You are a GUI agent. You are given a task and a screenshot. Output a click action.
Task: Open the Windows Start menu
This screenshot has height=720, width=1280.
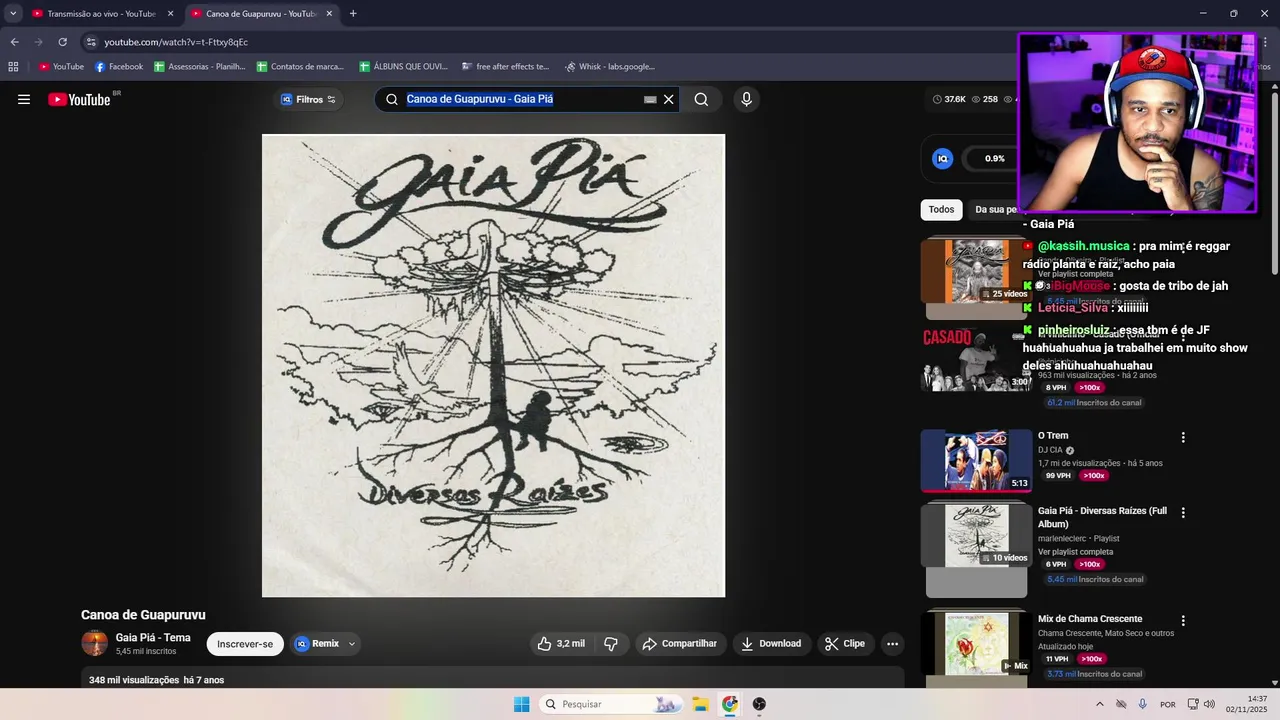pos(521,704)
